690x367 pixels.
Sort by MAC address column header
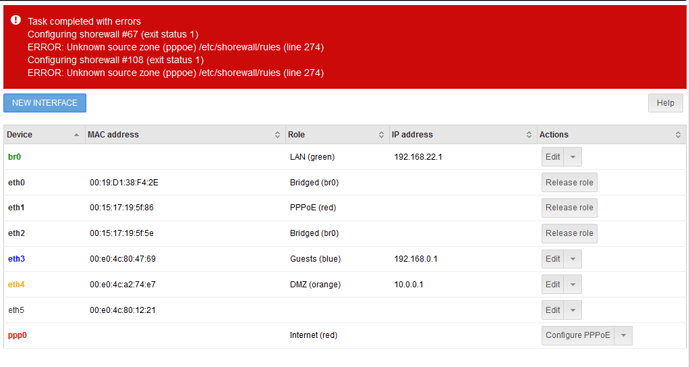(184, 135)
